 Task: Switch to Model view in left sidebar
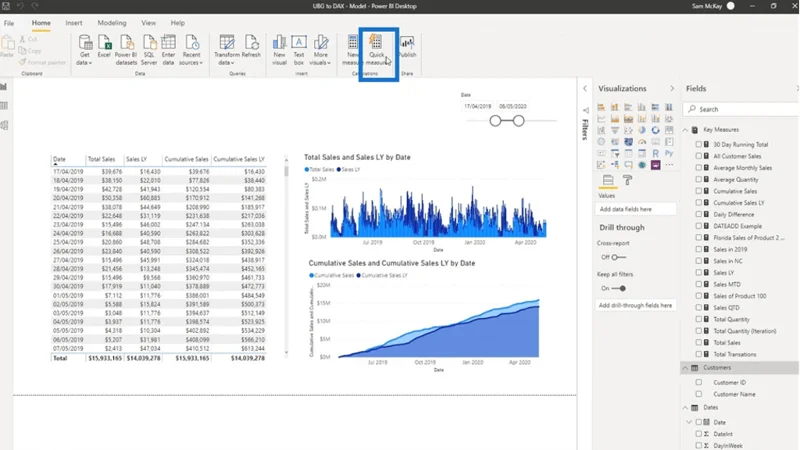(x=5, y=126)
